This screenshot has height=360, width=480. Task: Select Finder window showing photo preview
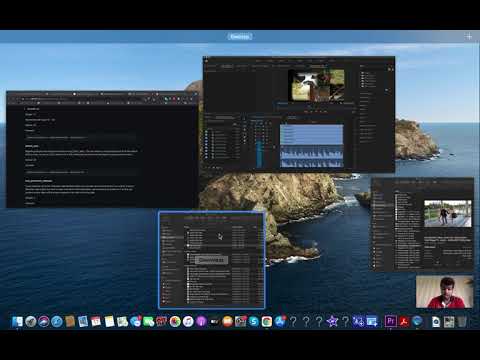click(x=423, y=224)
